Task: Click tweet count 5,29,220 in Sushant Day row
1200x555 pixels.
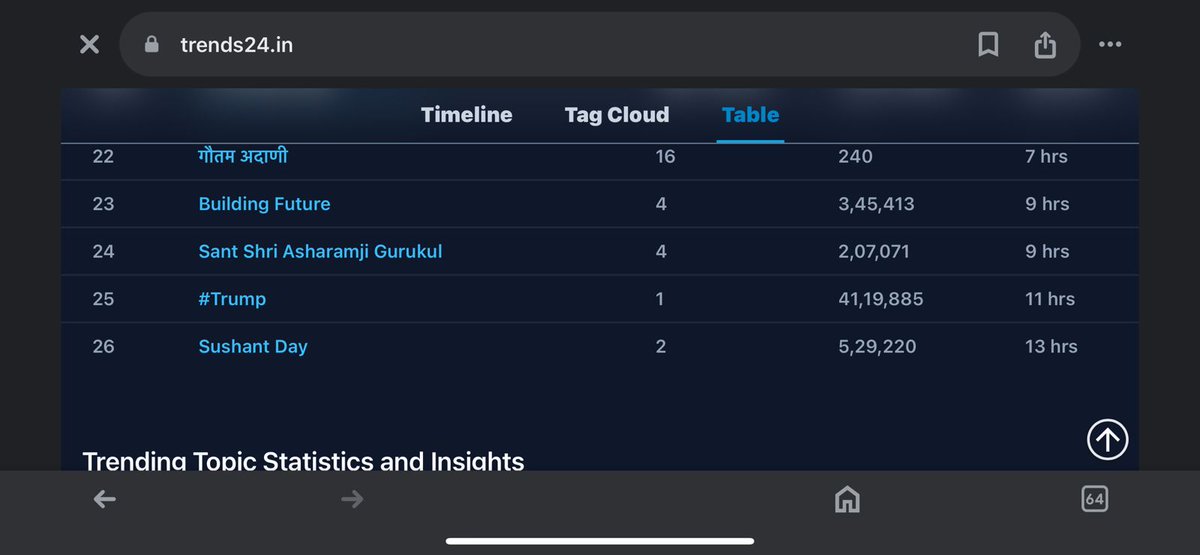Action: click(x=877, y=347)
